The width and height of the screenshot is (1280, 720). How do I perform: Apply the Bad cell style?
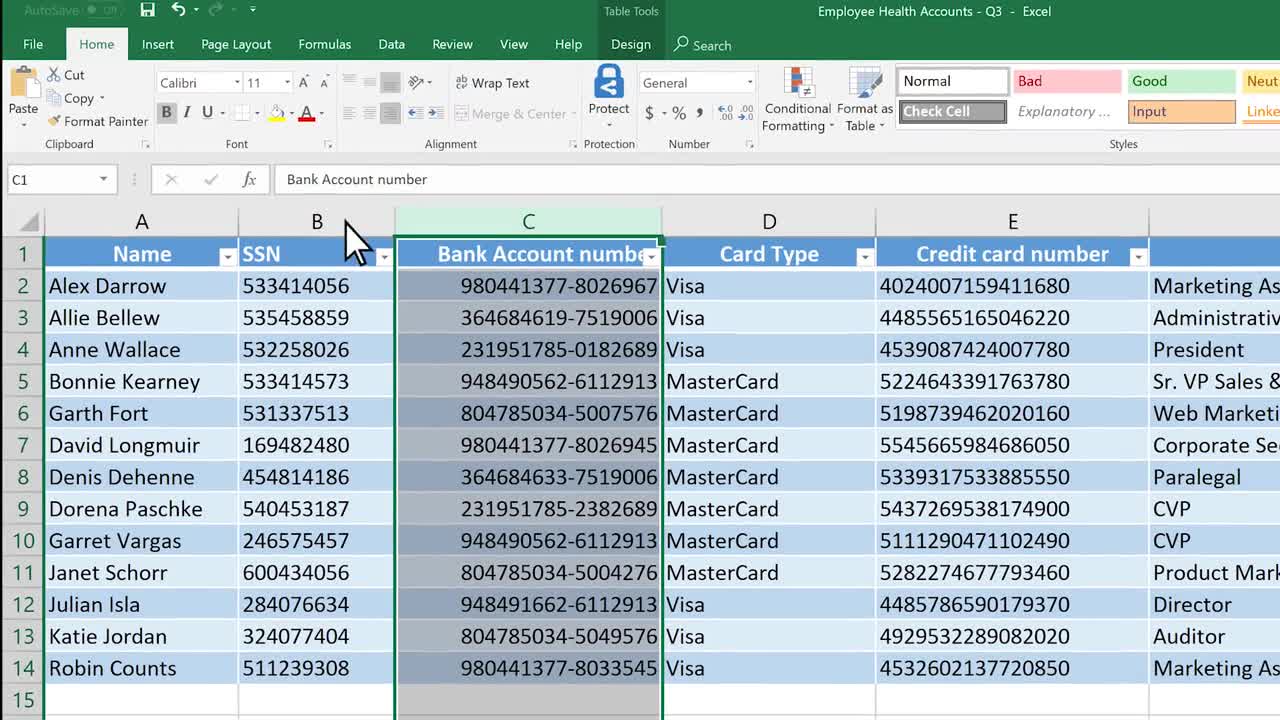(x=1067, y=81)
